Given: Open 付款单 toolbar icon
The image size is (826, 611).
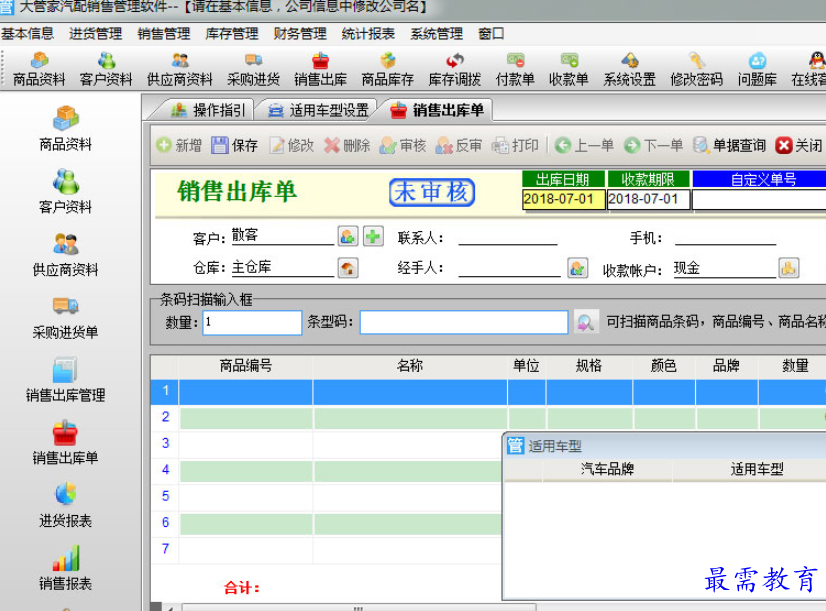Looking at the screenshot, I should pos(515,70).
